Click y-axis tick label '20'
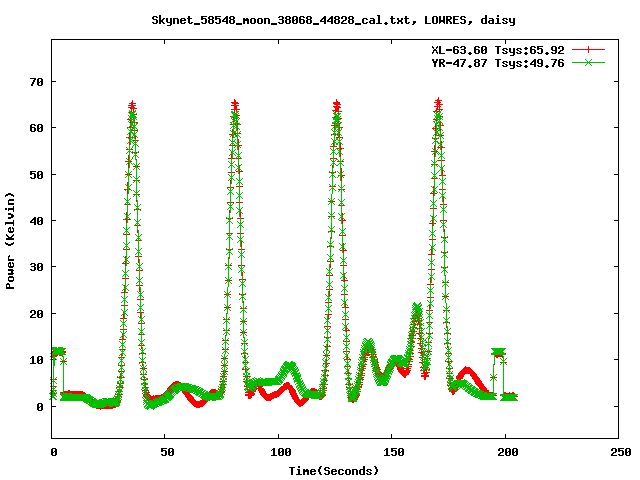640x480 pixels. 36,314
